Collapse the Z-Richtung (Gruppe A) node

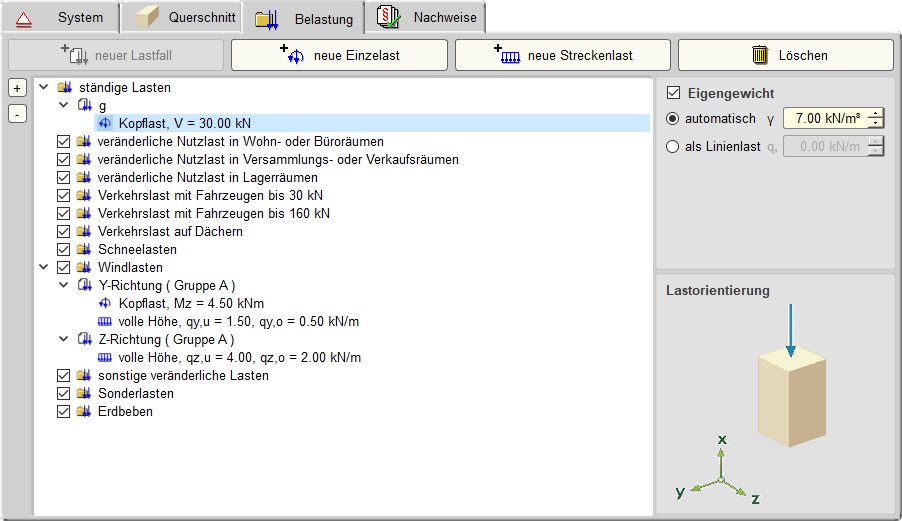point(64,339)
